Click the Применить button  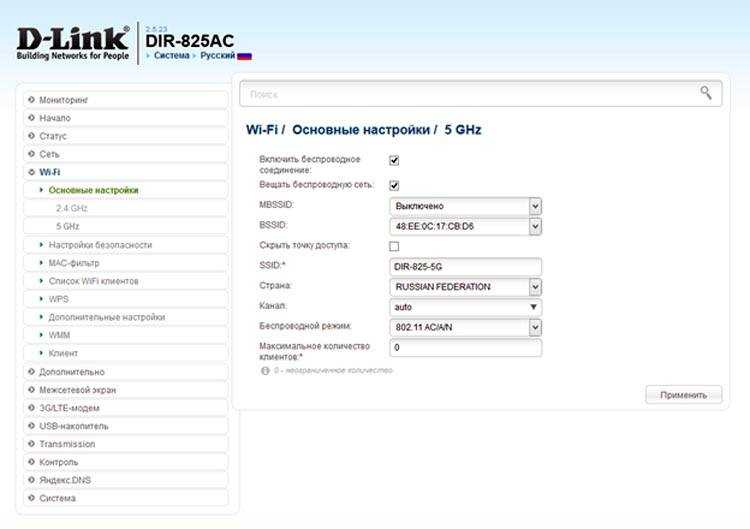tap(684, 395)
